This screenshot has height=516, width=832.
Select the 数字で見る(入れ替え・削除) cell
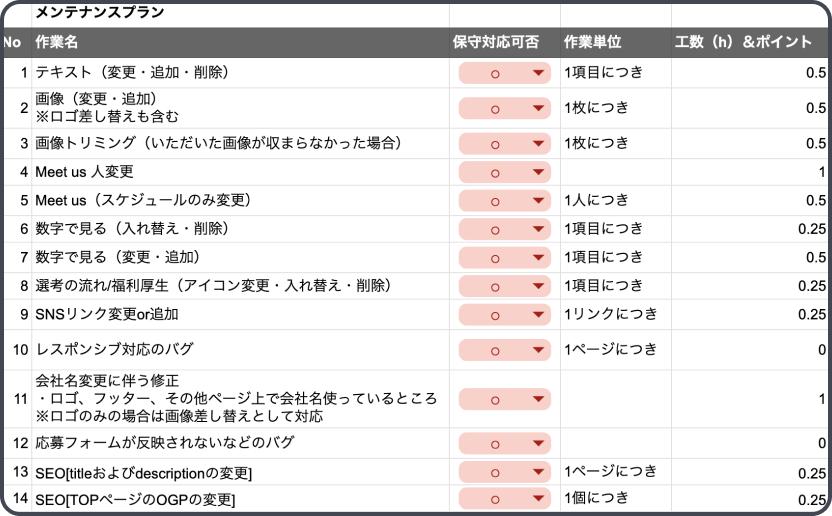(x=240, y=229)
